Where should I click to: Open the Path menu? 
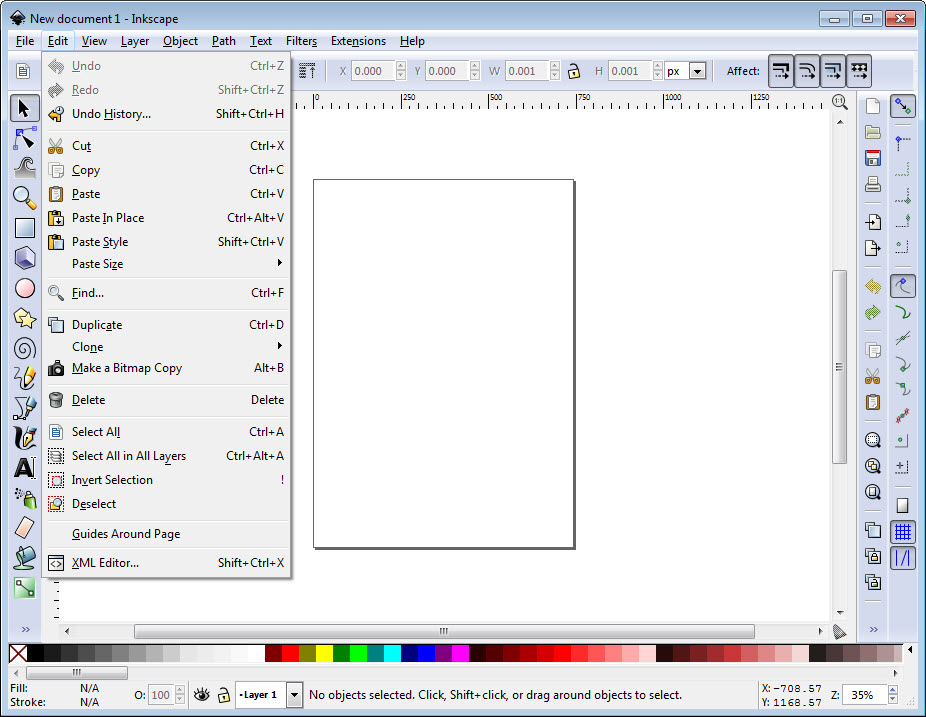(x=223, y=41)
